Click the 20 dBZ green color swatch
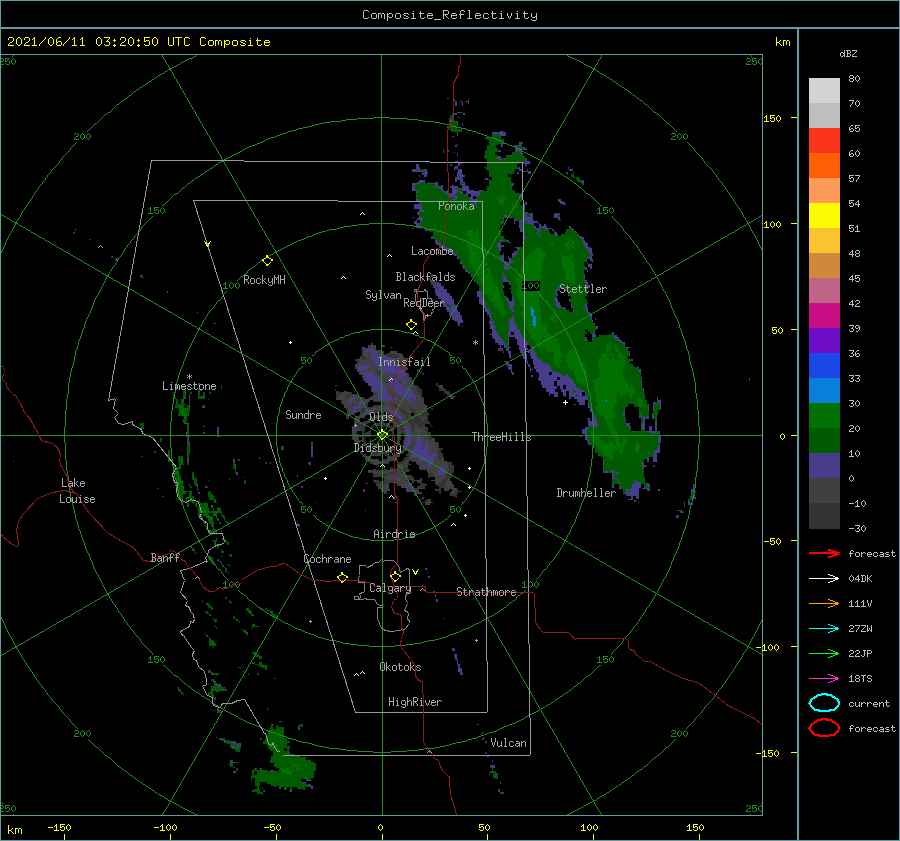The height and width of the screenshot is (841, 900). 824,416
